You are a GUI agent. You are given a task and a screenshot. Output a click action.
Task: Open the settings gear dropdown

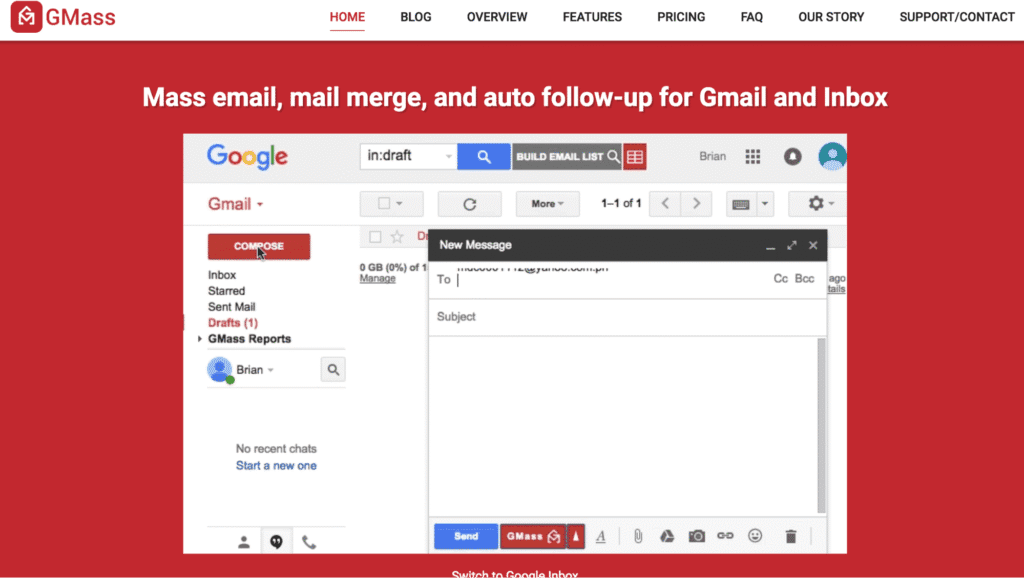(817, 204)
